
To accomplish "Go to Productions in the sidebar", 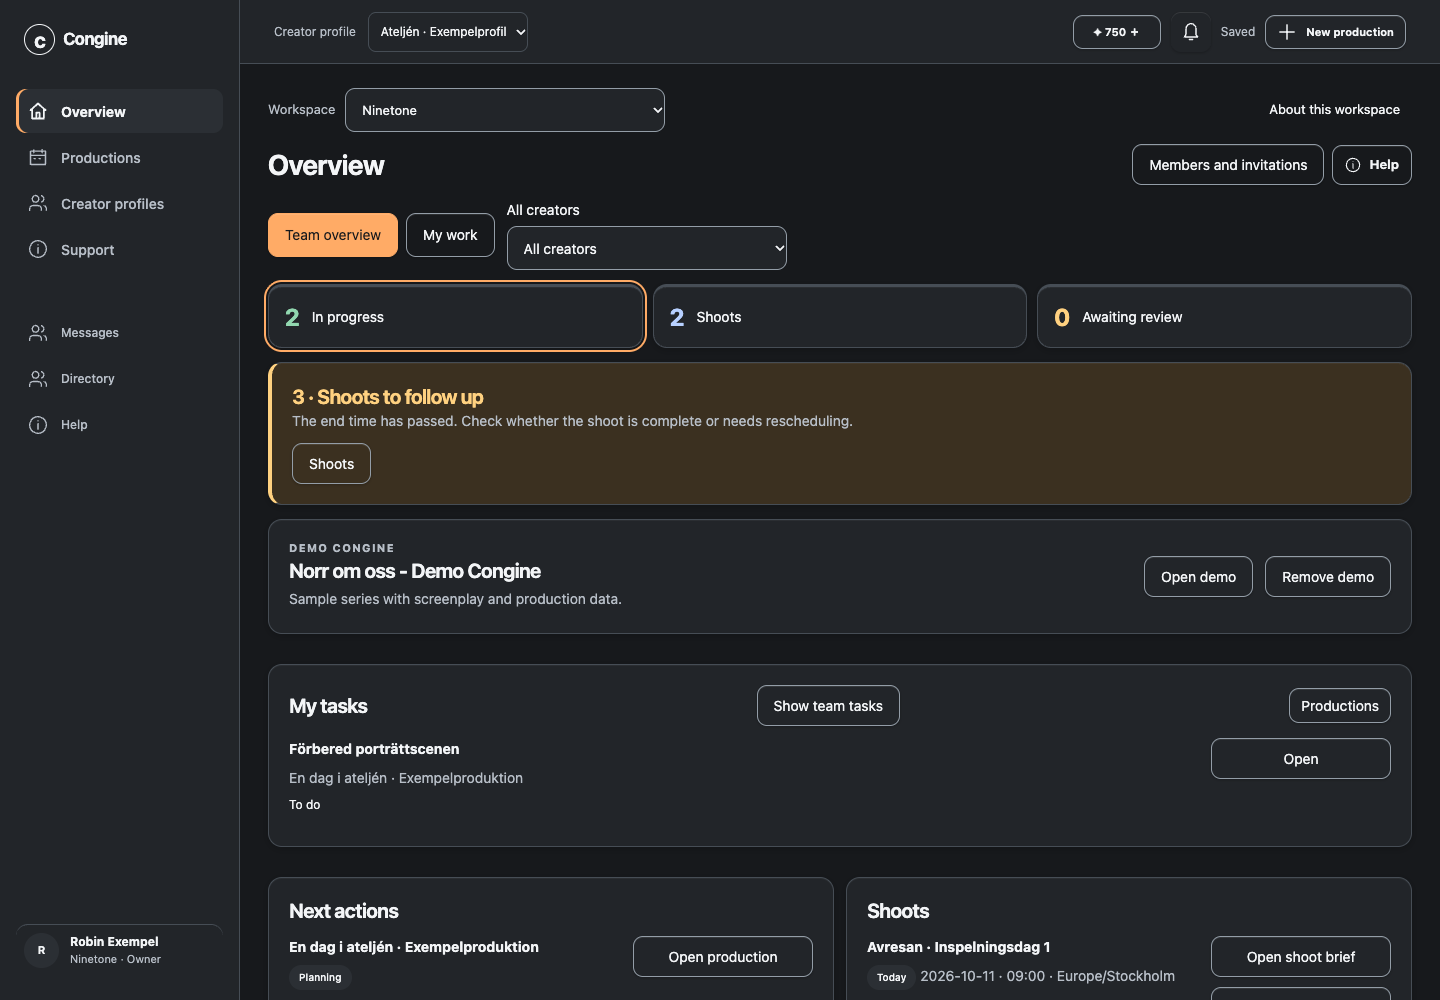I will [120, 157].
